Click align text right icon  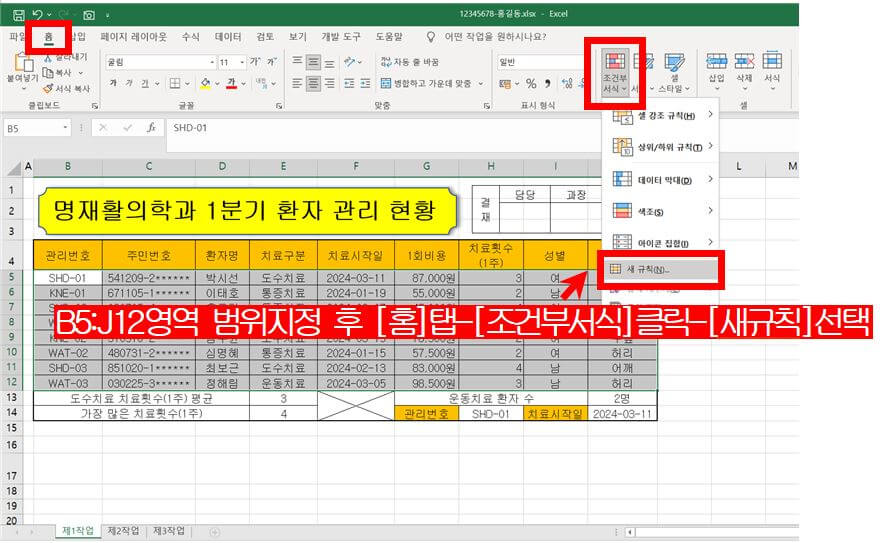[x=329, y=84]
